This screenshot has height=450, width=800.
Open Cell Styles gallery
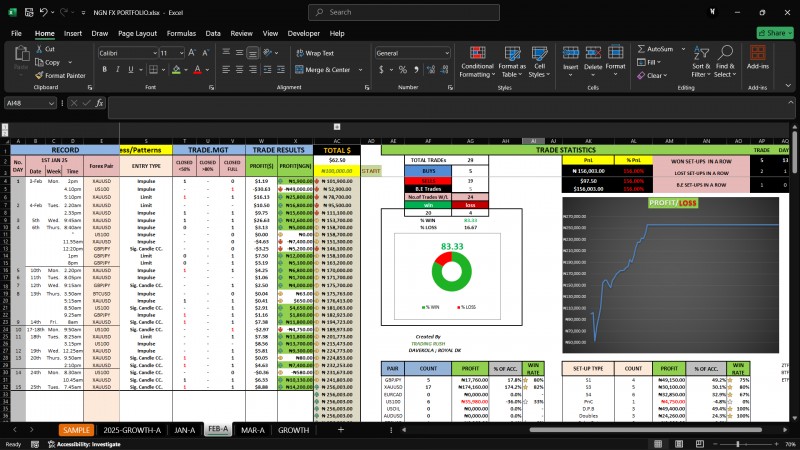539,62
